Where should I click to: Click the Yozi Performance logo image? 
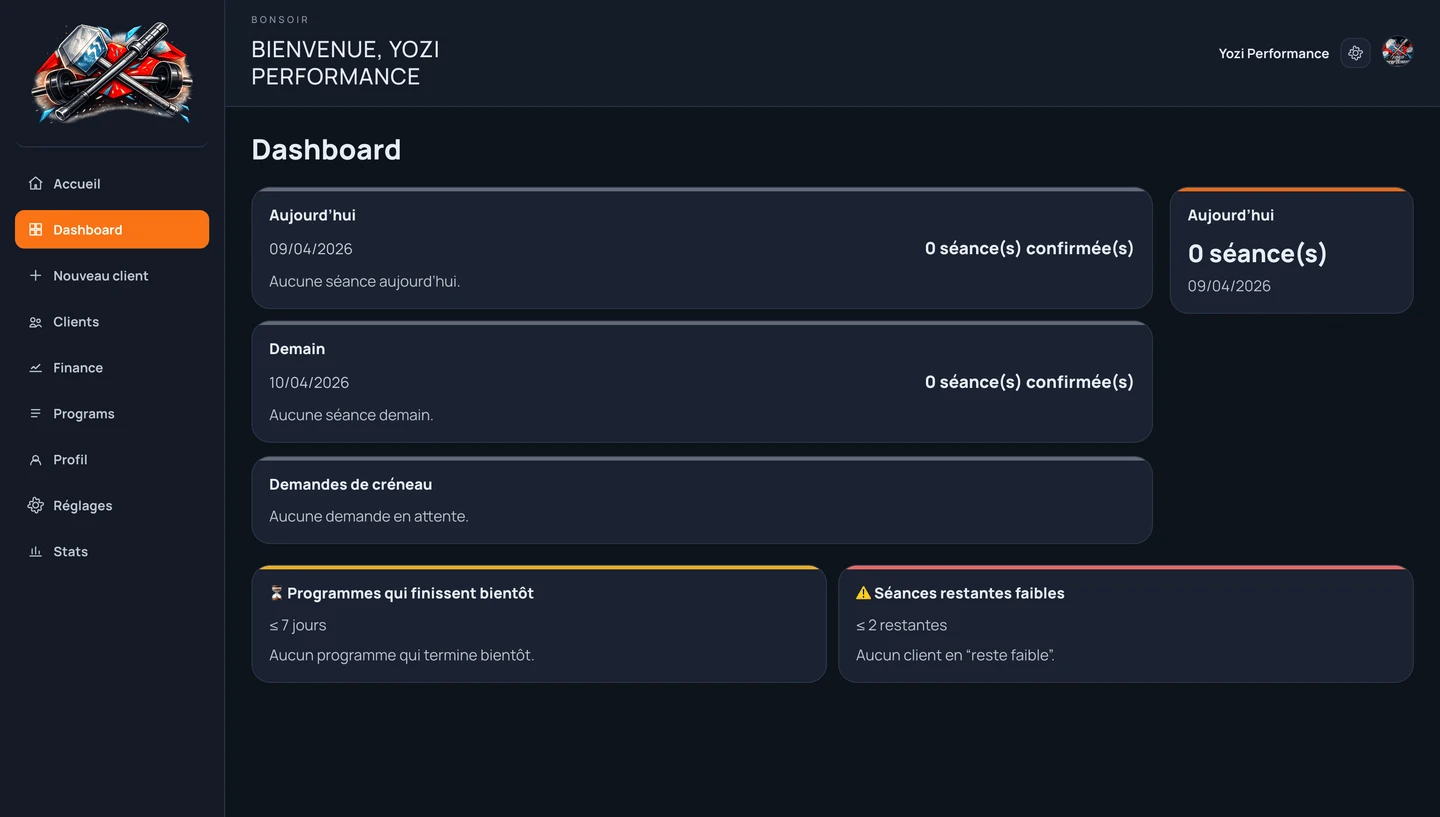(x=112, y=74)
